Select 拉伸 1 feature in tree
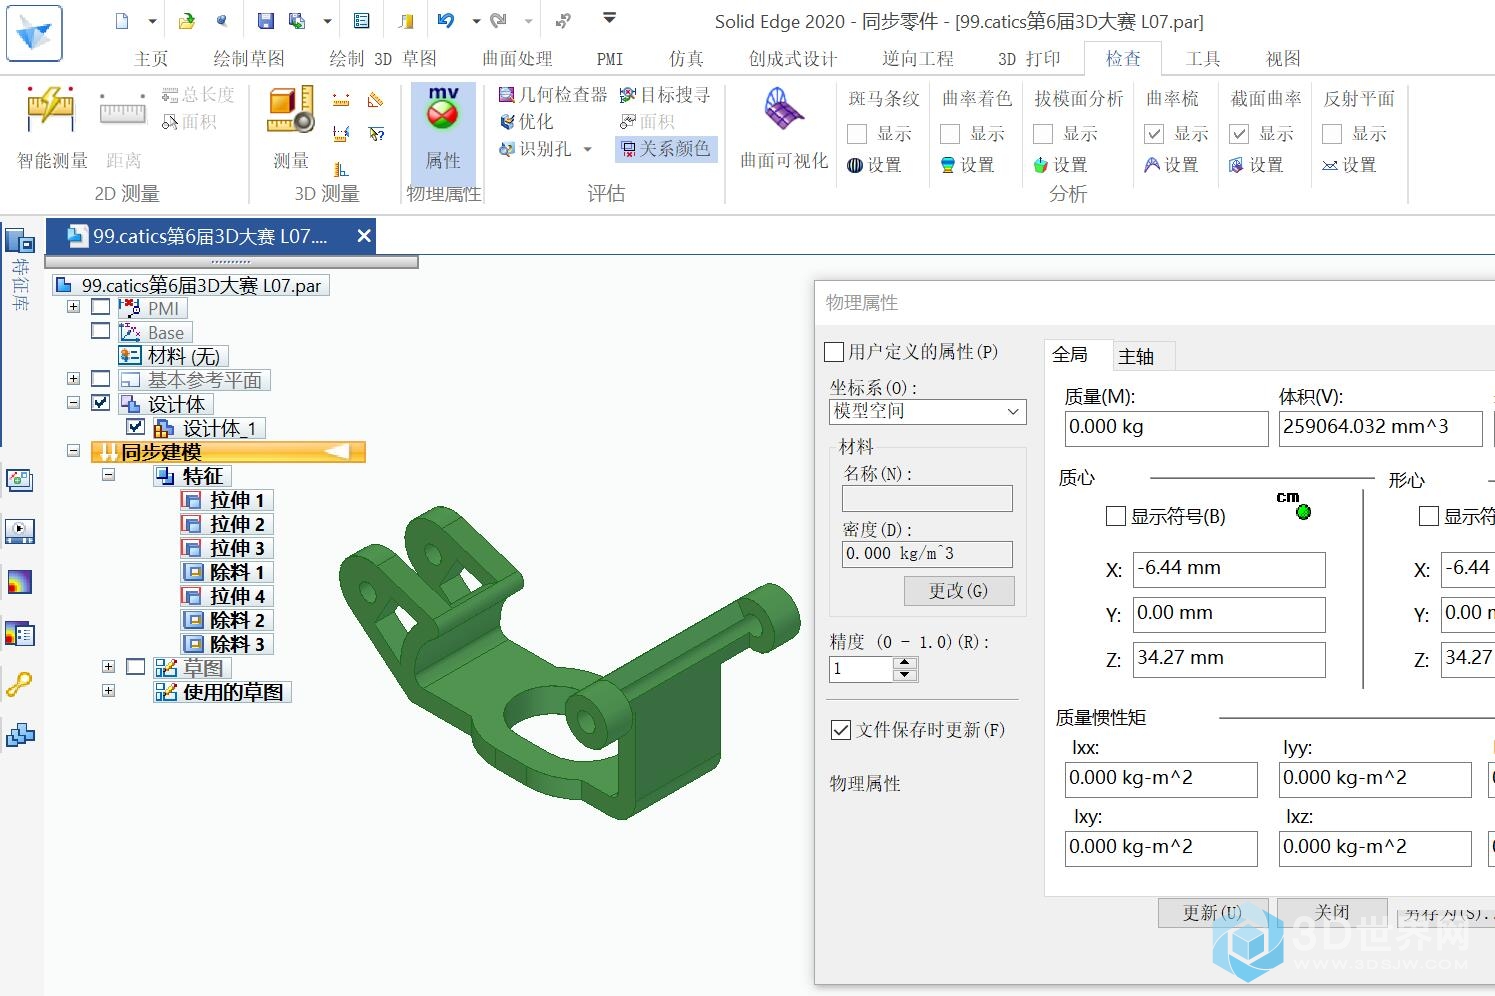Viewport: 1495px width, 996px height. (225, 500)
